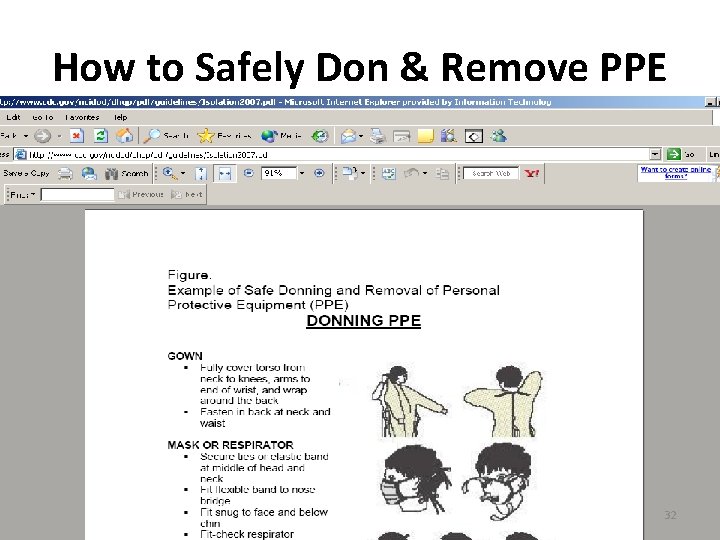Viewport: 720px width, 540px height.
Task: Click the Find text input box
Action: click(x=77, y=195)
